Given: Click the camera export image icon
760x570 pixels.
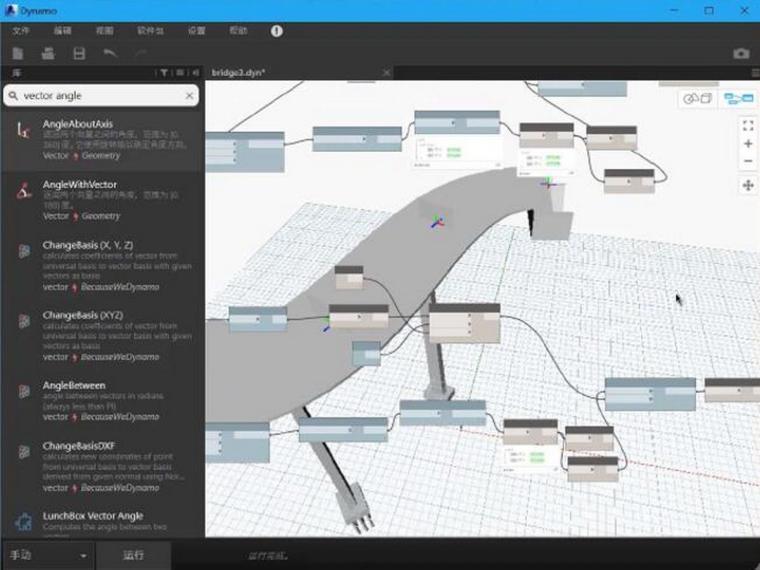Looking at the screenshot, I should (x=741, y=53).
